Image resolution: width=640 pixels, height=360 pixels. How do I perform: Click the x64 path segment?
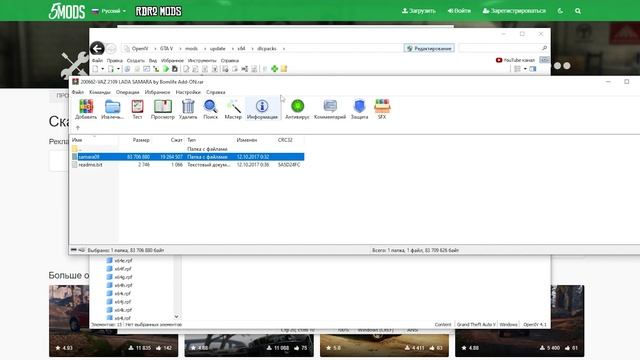pos(241,49)
